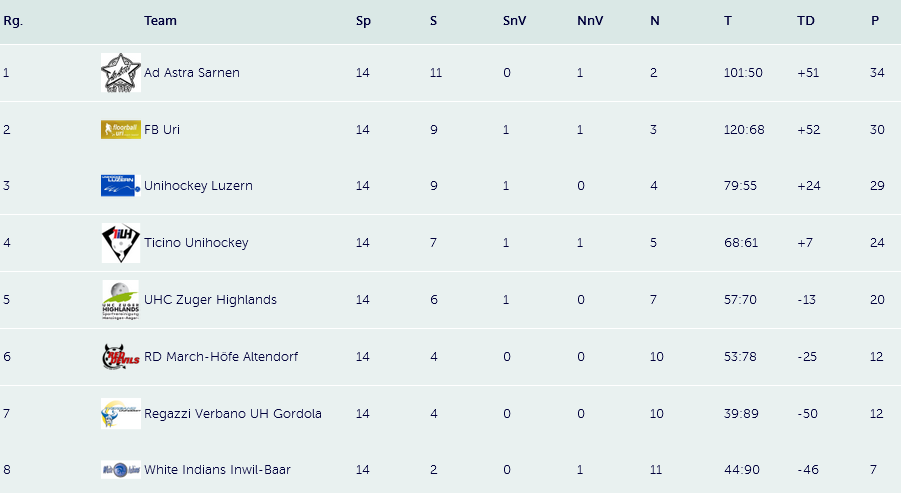Viewport: 901px width, 493px height.
Task: Click the Rg. rank column header
Action: [x=13, y=21]
